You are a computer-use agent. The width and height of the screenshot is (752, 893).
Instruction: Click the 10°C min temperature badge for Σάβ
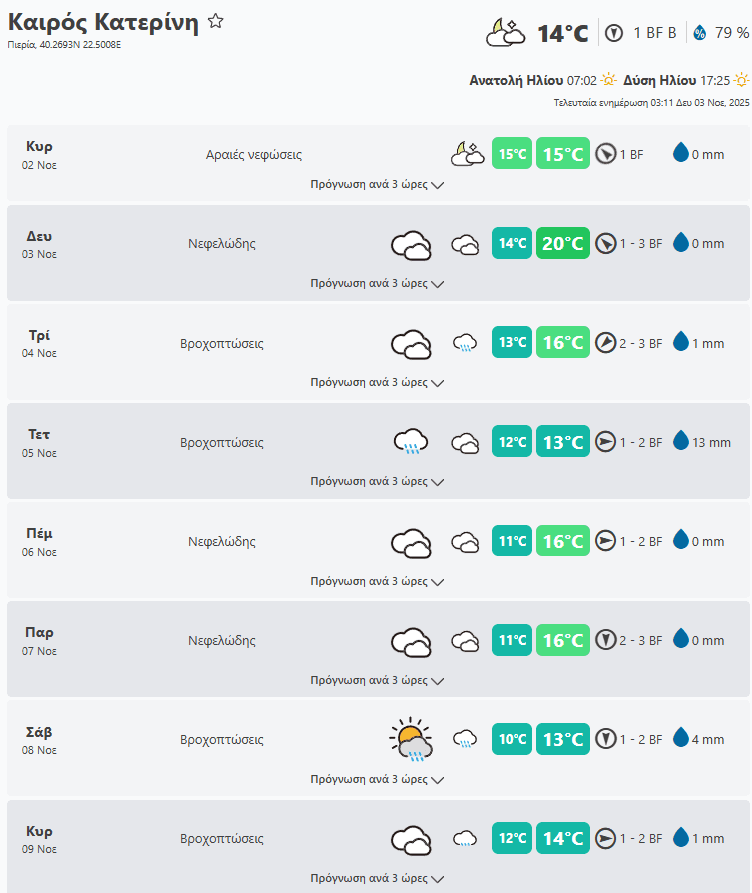coord(512,739)
